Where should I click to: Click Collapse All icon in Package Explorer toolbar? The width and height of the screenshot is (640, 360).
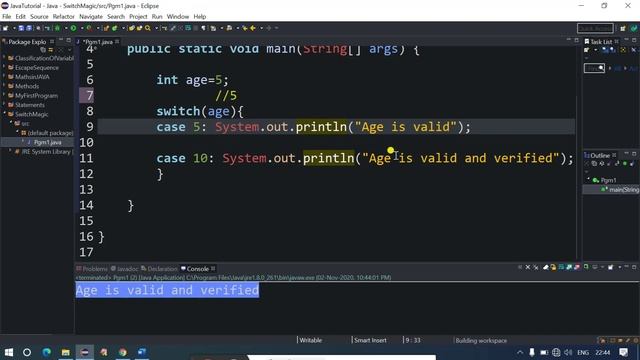[43, 50]
